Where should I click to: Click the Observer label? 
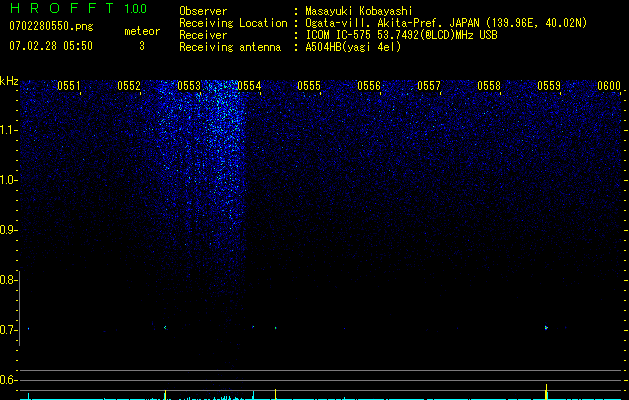pyautogui.click(x=203, y=11)
